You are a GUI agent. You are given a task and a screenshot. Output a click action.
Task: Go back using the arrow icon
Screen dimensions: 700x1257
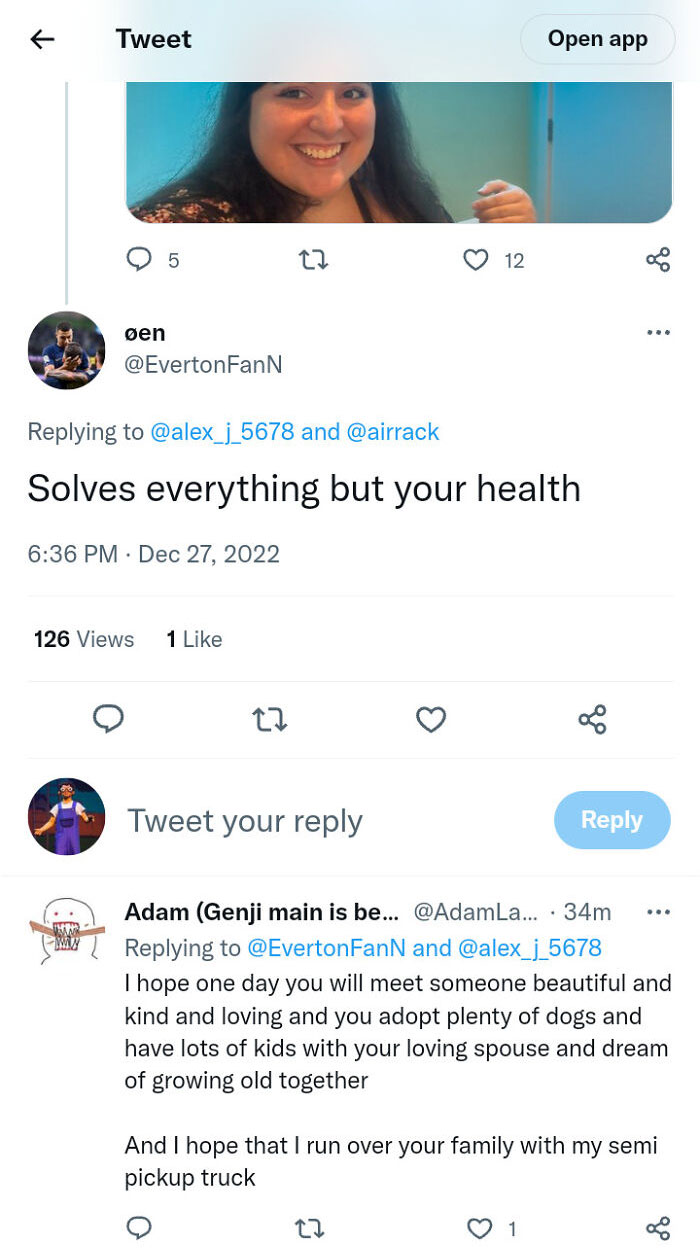tap(42, 40)
